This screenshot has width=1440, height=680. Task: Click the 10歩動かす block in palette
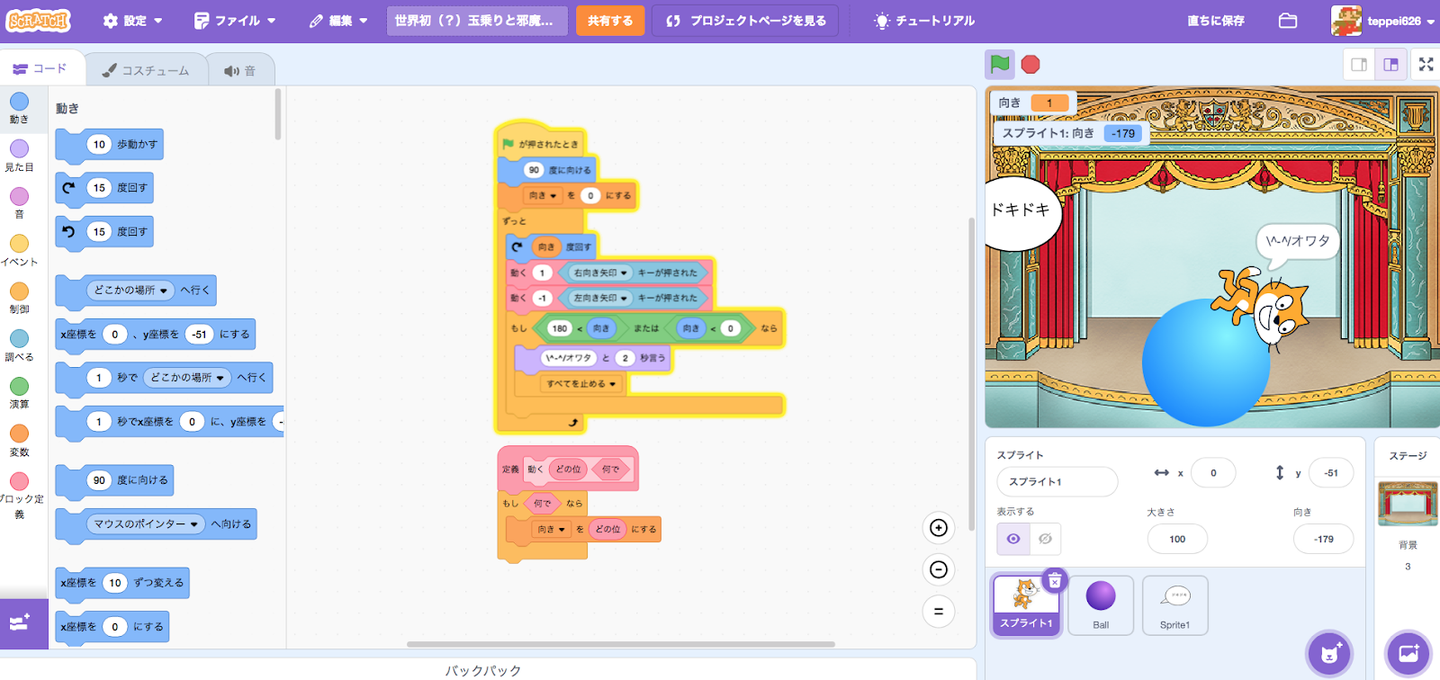point(109,144)
